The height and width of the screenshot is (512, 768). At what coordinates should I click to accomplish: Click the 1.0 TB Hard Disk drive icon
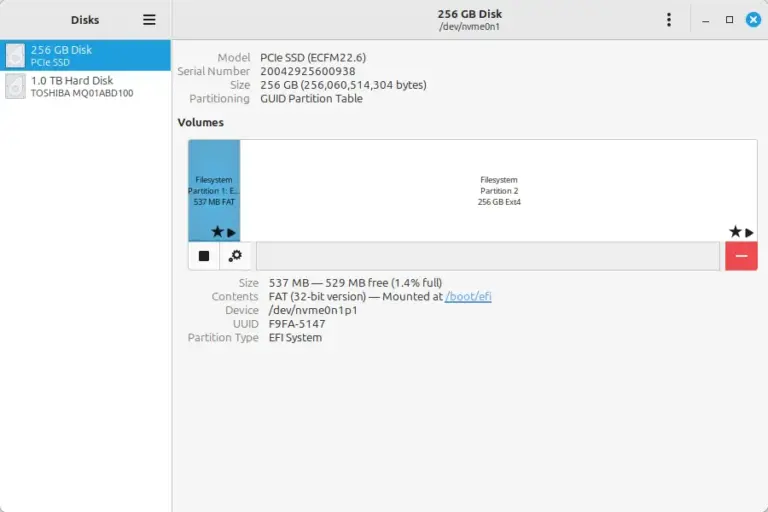[x=15, y=86]
